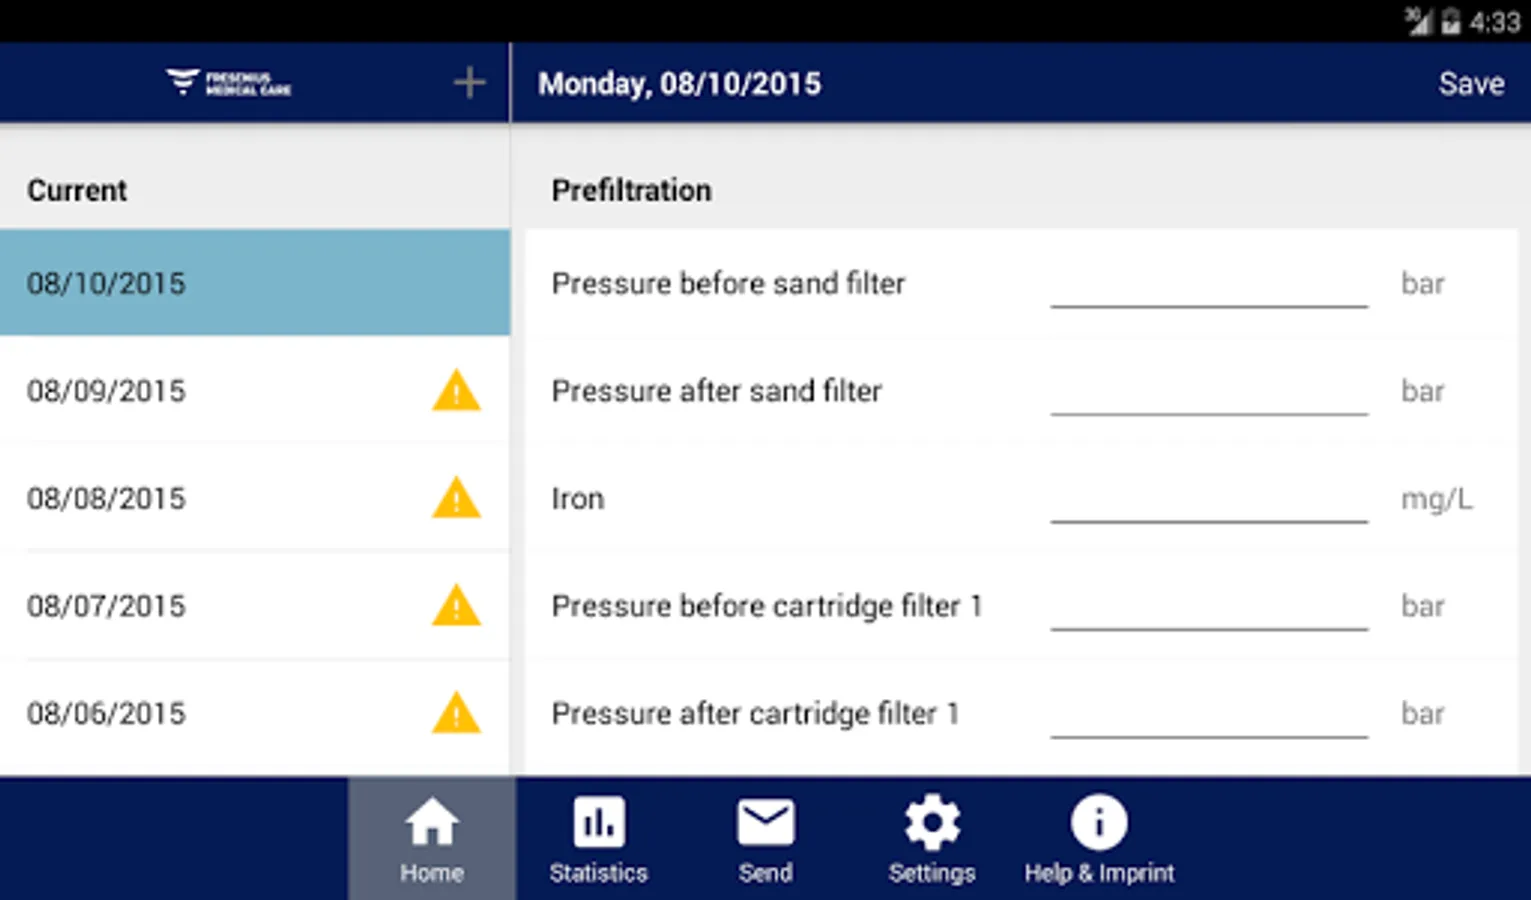Click the Fresenius Medical Care logo
This screenshot has width=1531, height=900.
point(228,83)
